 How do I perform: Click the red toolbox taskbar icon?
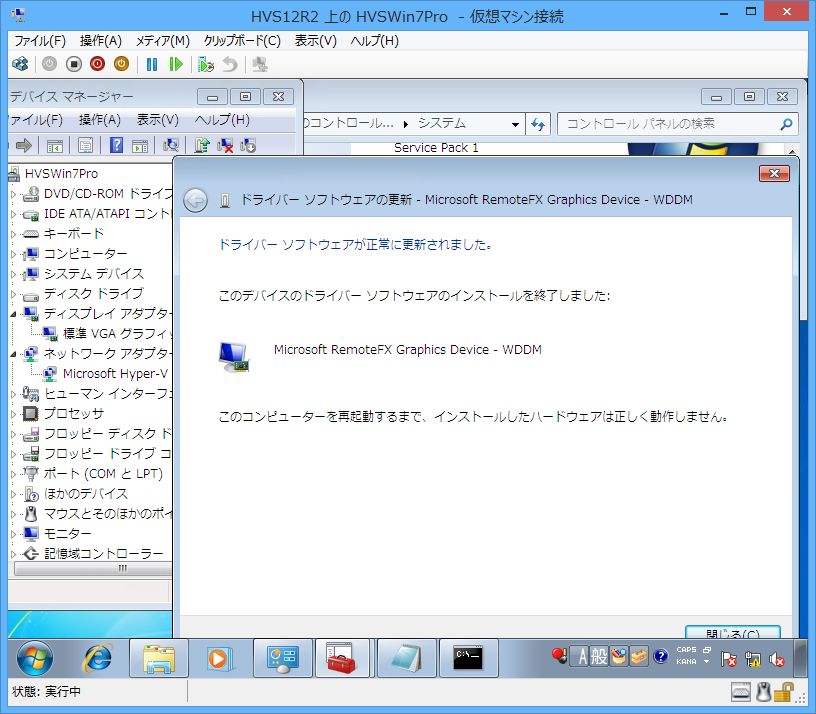click(341, 658)
